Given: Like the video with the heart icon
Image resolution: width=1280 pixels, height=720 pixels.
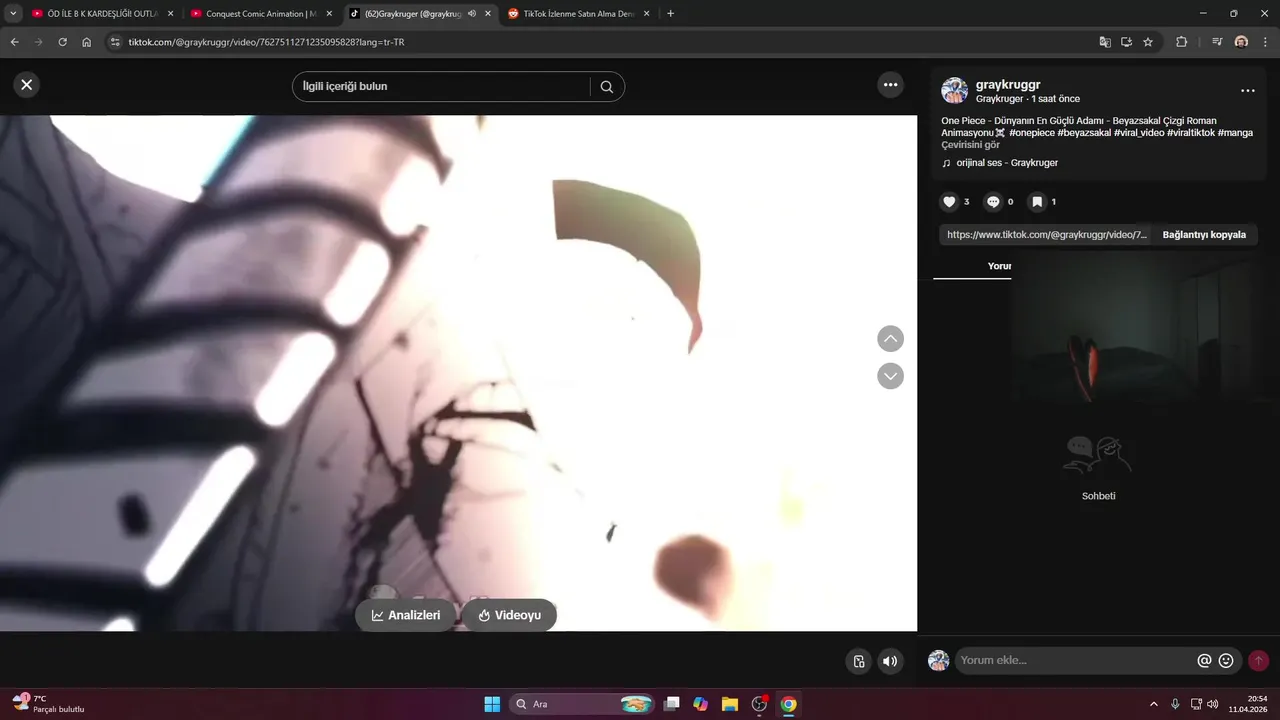Looking at the screenshot, I should point(949,202).
